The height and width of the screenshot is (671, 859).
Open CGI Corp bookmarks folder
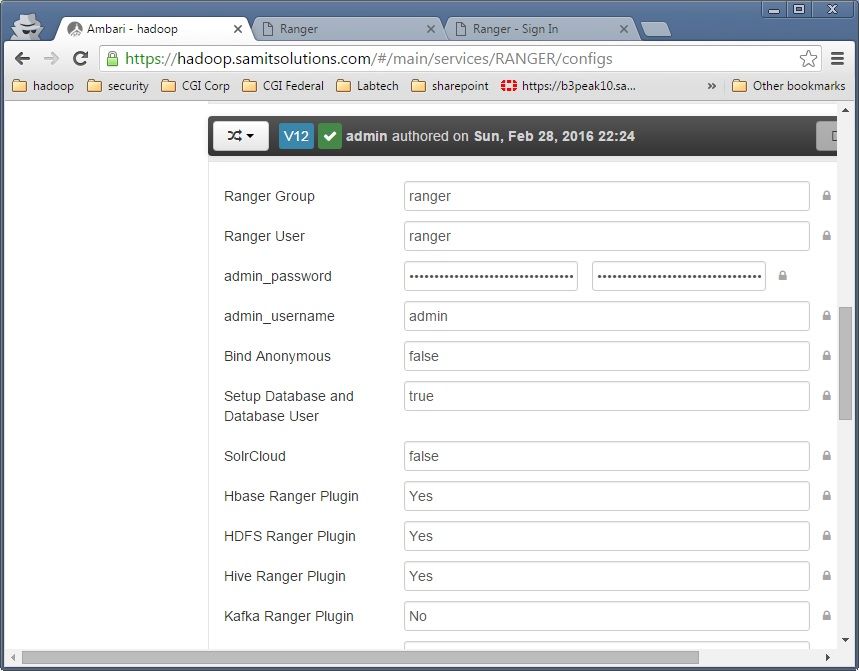pos(195,86)
